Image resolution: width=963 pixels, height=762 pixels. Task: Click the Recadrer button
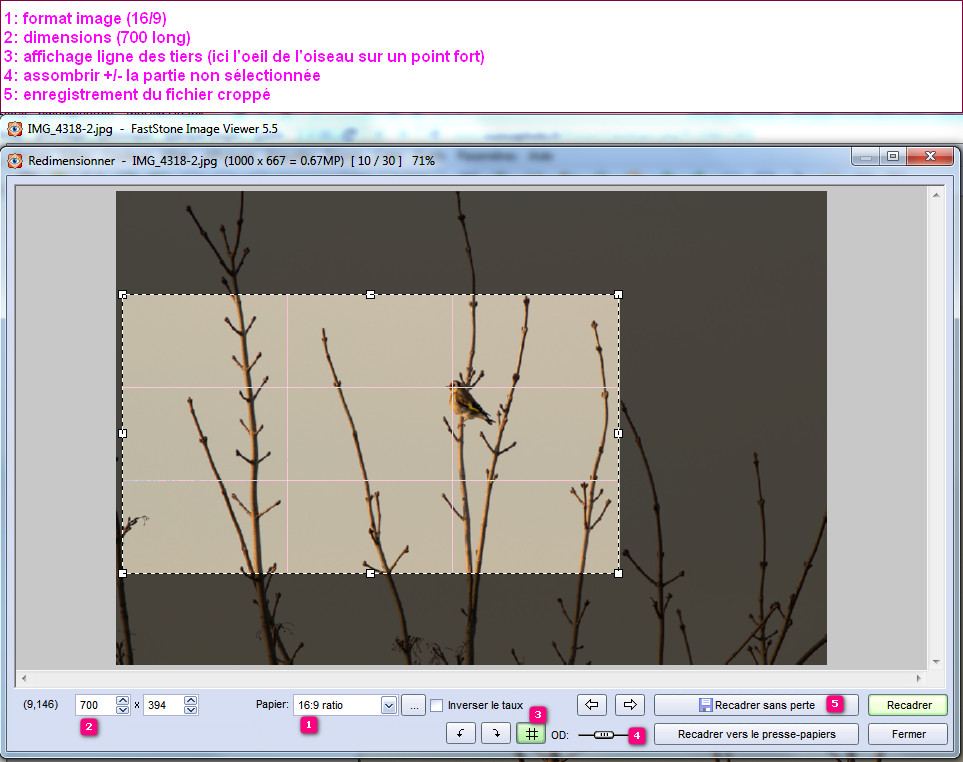point(908,705)
